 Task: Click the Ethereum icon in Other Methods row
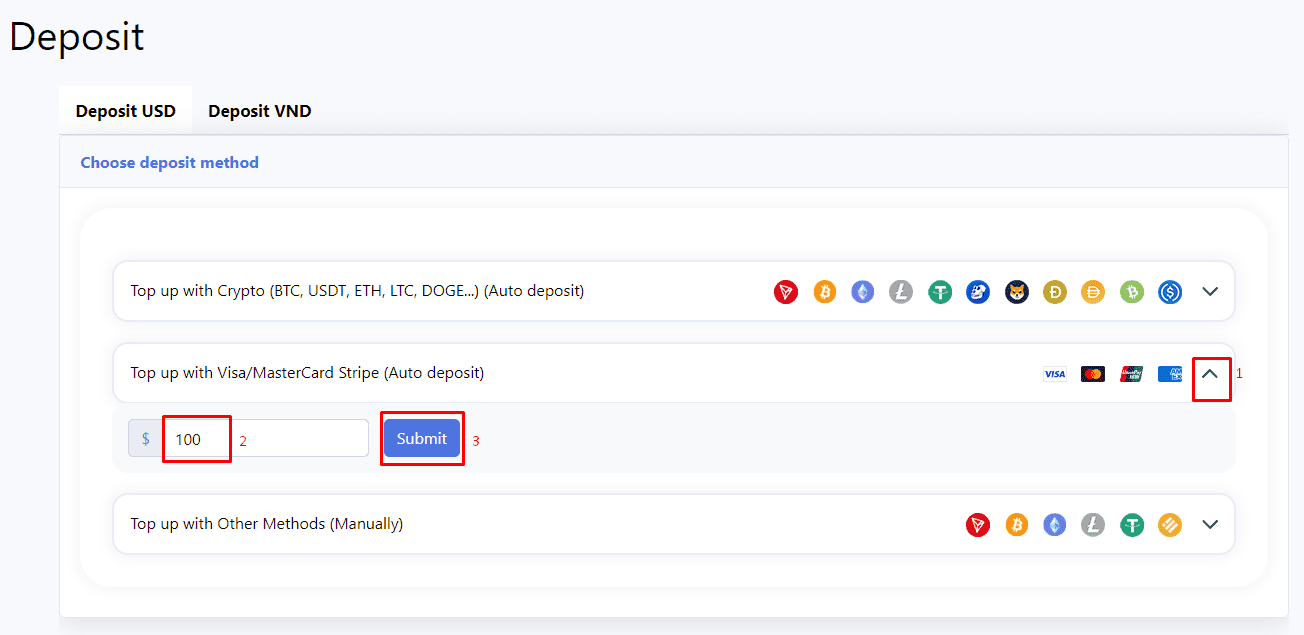point(1055,525)
